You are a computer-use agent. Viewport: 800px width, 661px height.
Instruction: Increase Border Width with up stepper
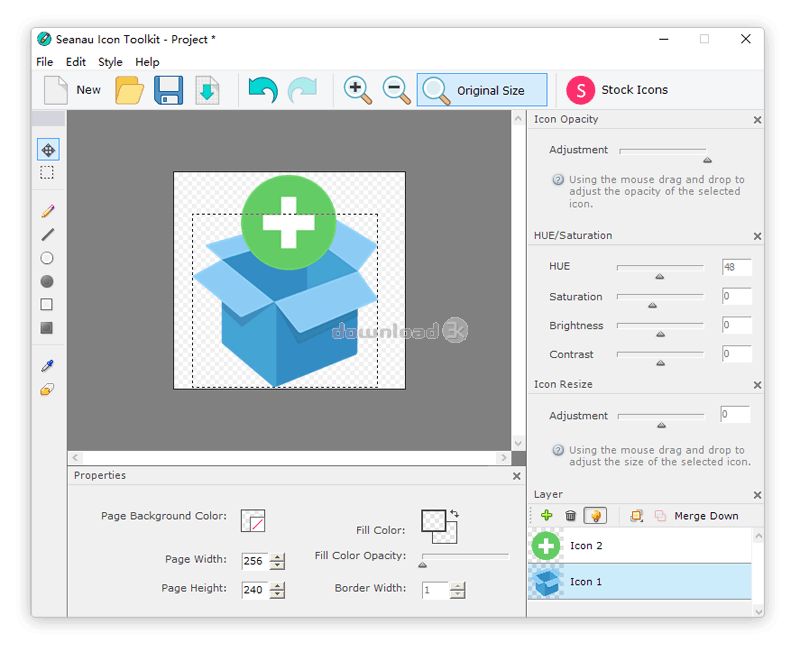pos(458,586)
